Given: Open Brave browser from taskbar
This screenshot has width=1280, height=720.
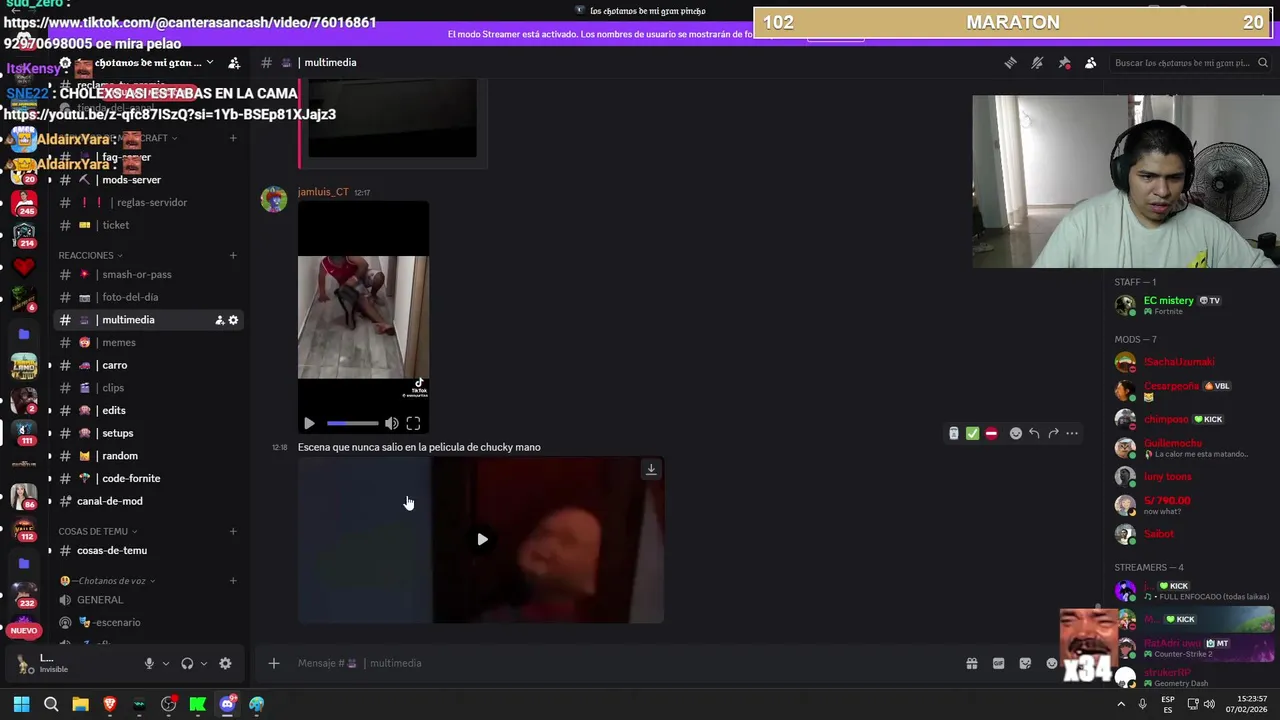Looking at the screenshot, I should 110,704.
